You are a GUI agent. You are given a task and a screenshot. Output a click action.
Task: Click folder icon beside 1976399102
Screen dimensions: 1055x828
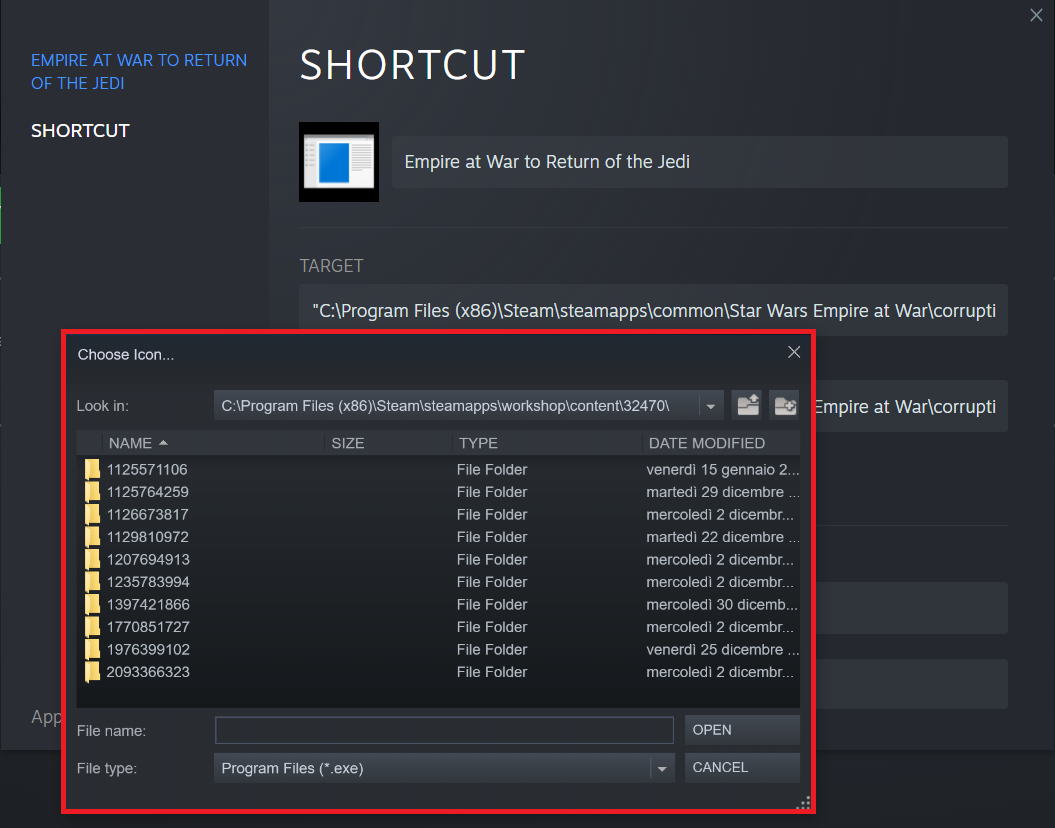[92, 650]
